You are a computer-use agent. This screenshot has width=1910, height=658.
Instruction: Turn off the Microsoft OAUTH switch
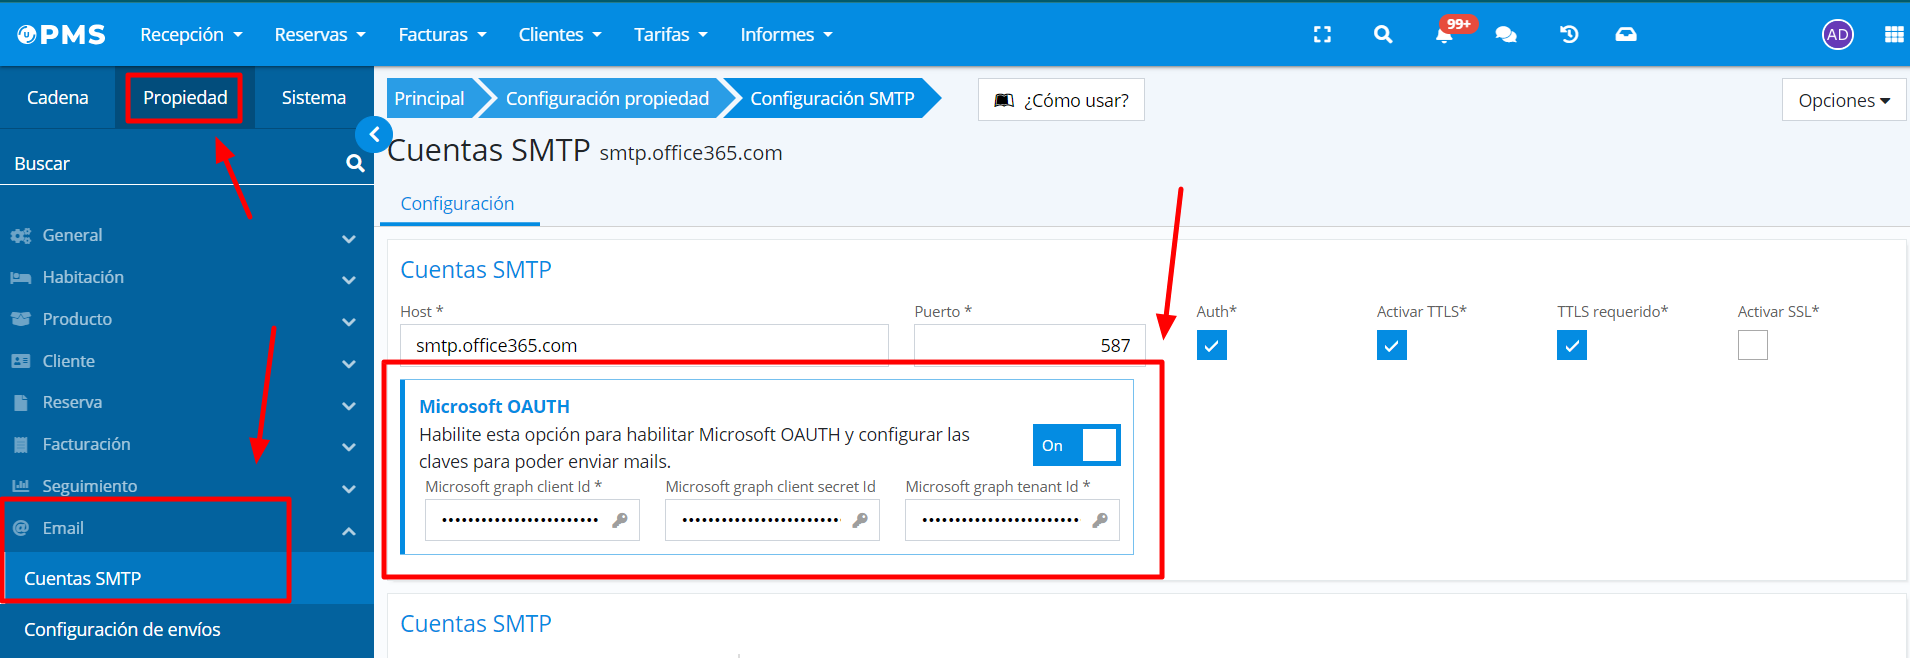click(1076, 445)
